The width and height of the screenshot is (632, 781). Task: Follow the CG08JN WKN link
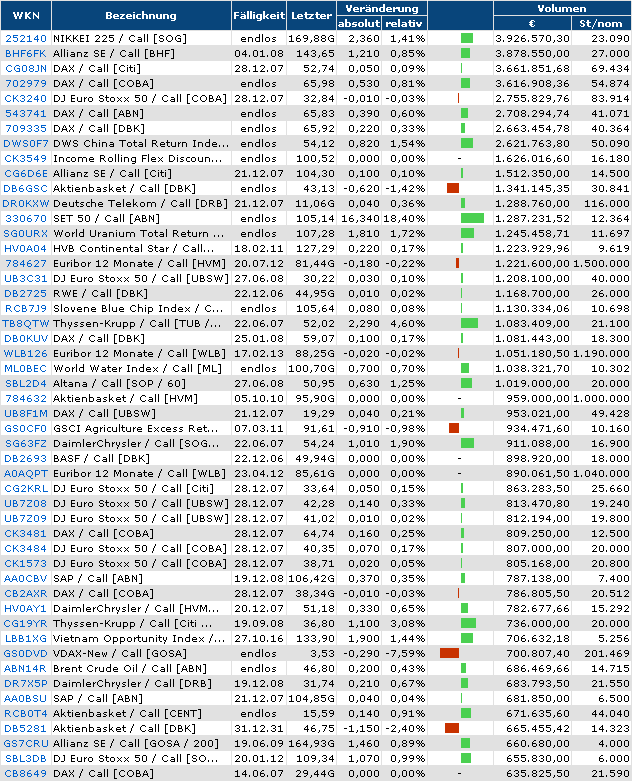point(25,68)
